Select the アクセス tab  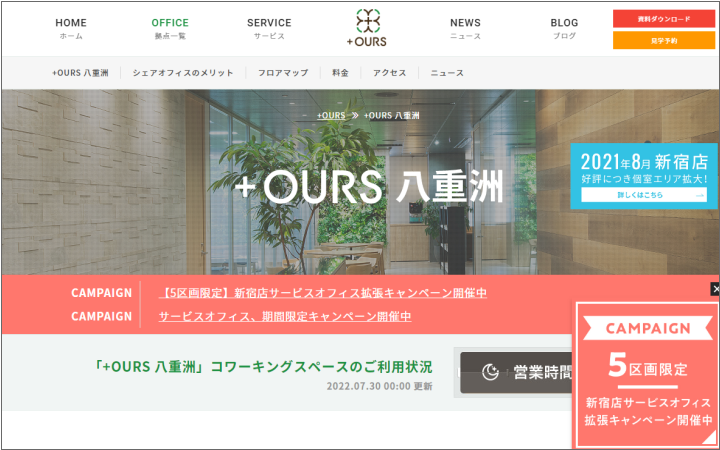389,73
